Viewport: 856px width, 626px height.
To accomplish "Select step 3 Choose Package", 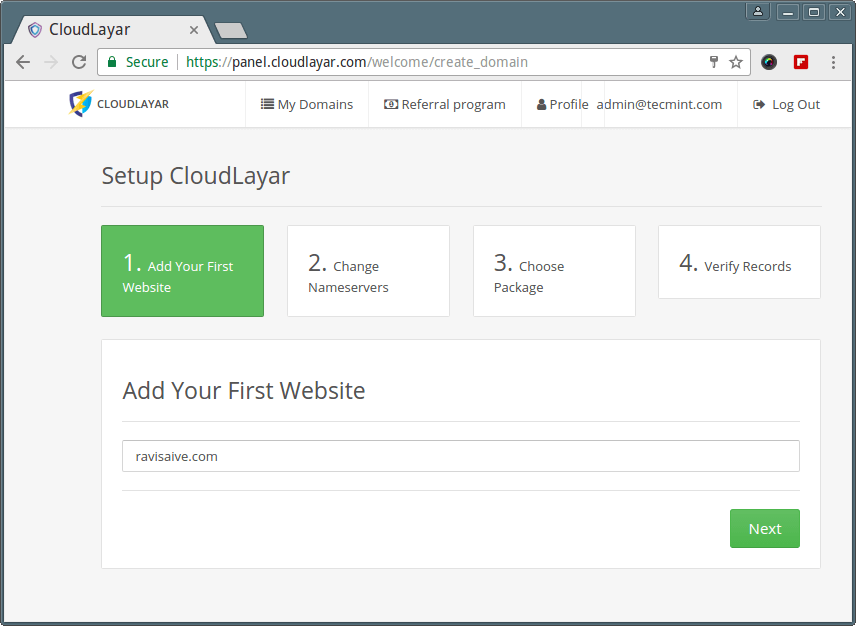I will (554, 271).
